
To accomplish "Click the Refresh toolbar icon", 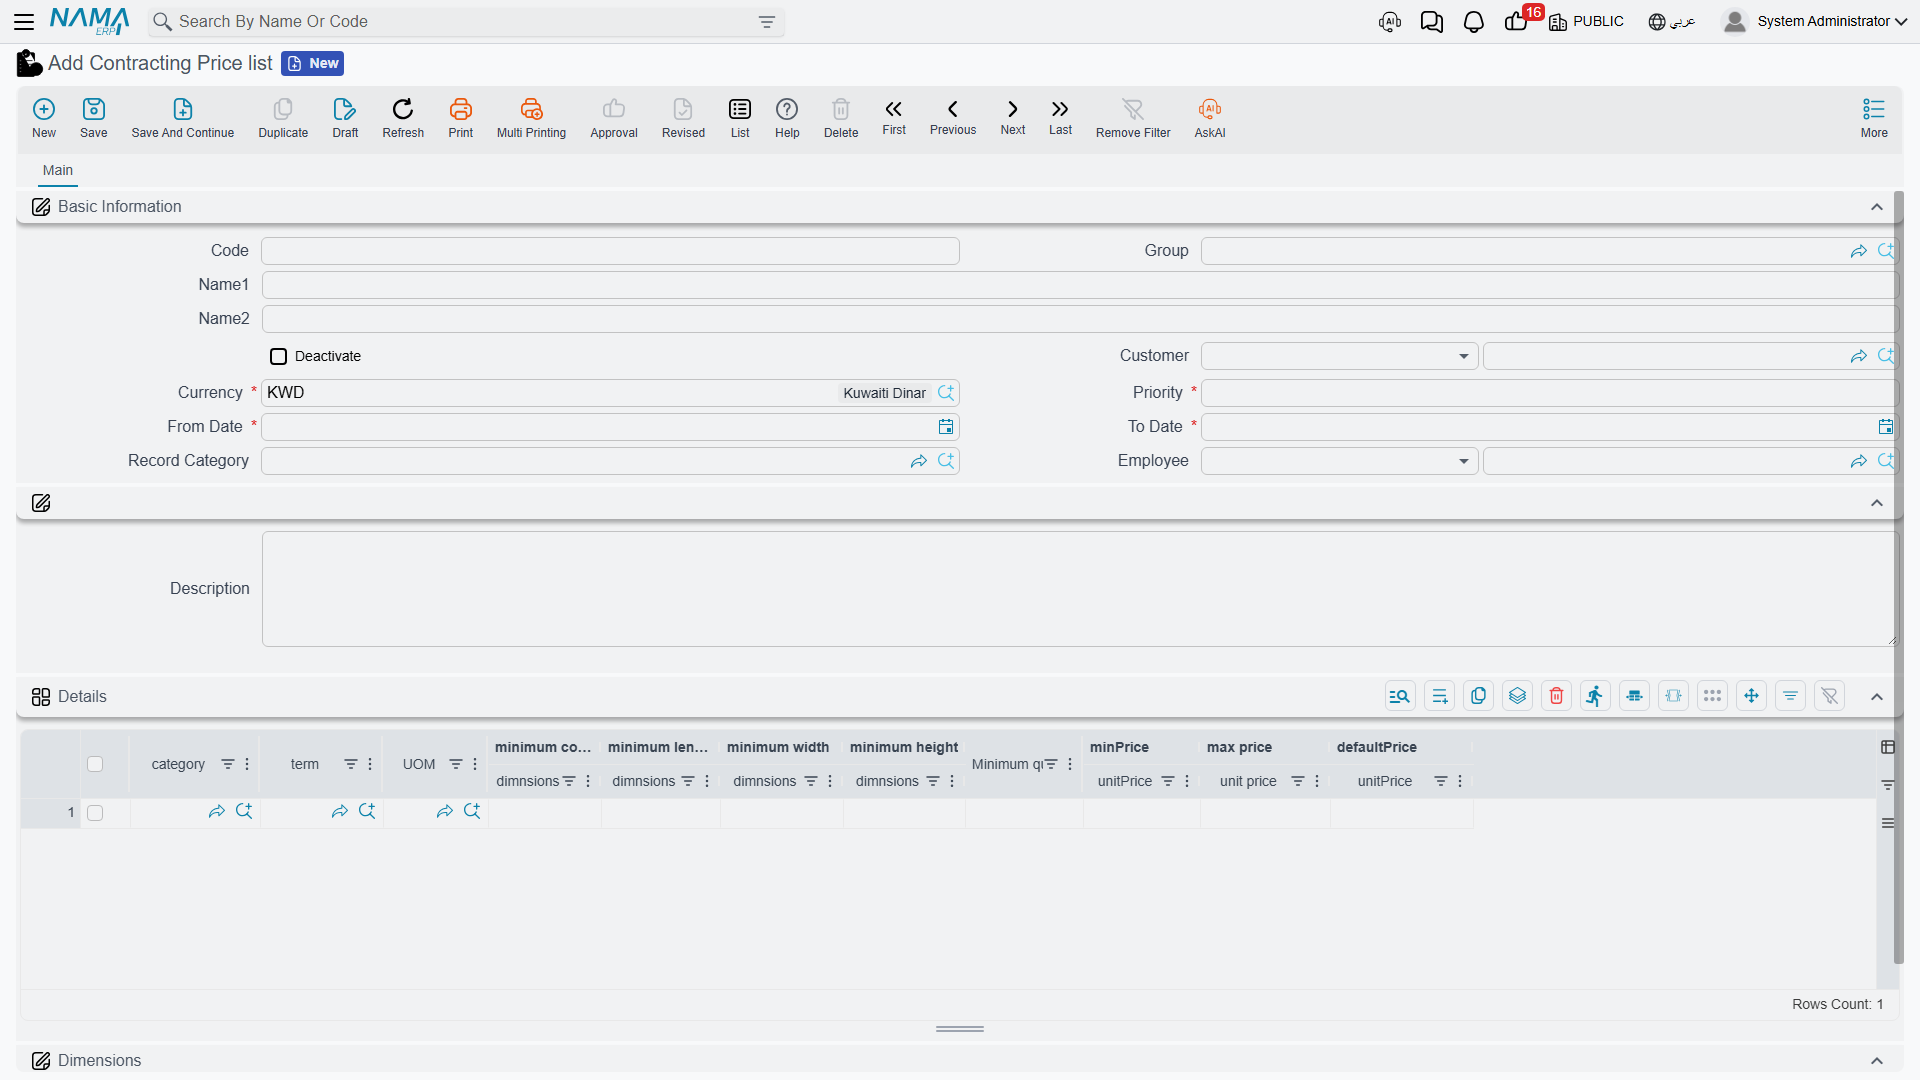I will [x=403, y=118].
